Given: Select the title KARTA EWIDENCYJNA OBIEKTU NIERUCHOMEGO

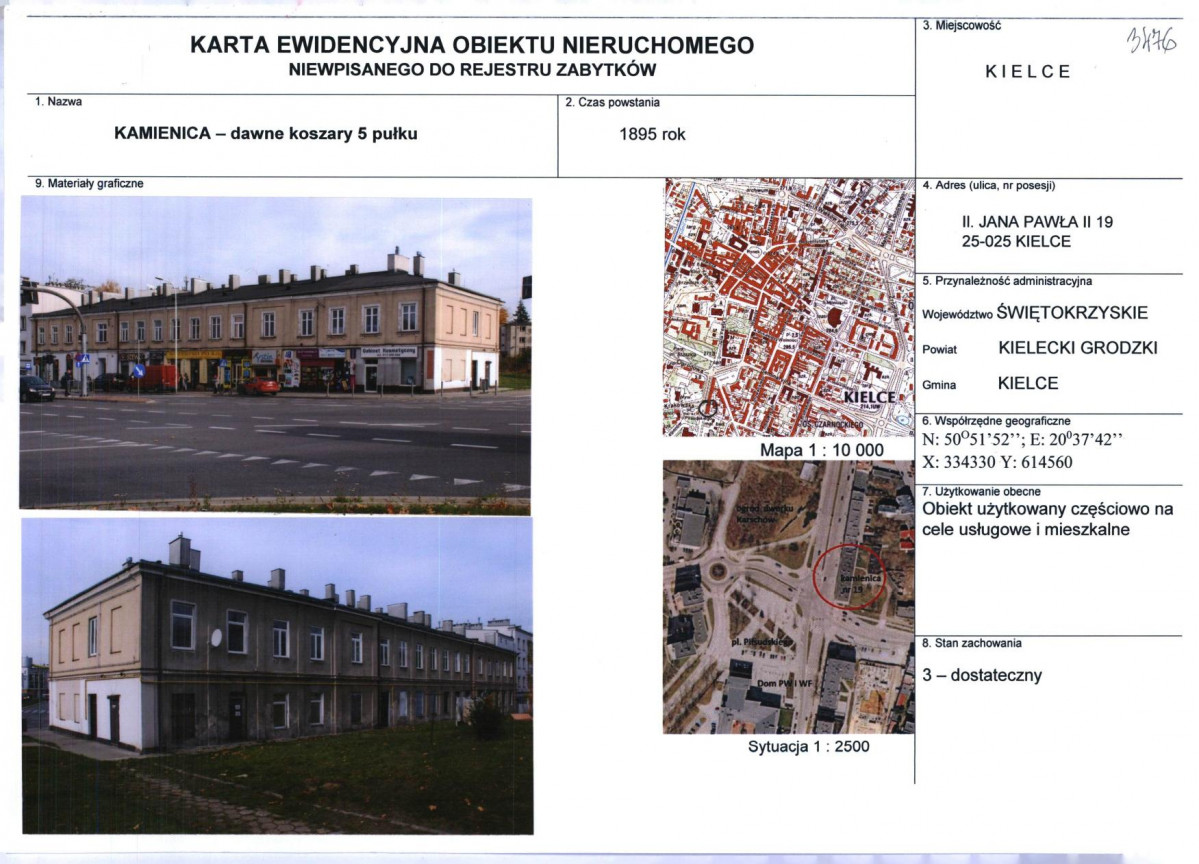Looking at the screenshot, I should [x=471, y=44].
